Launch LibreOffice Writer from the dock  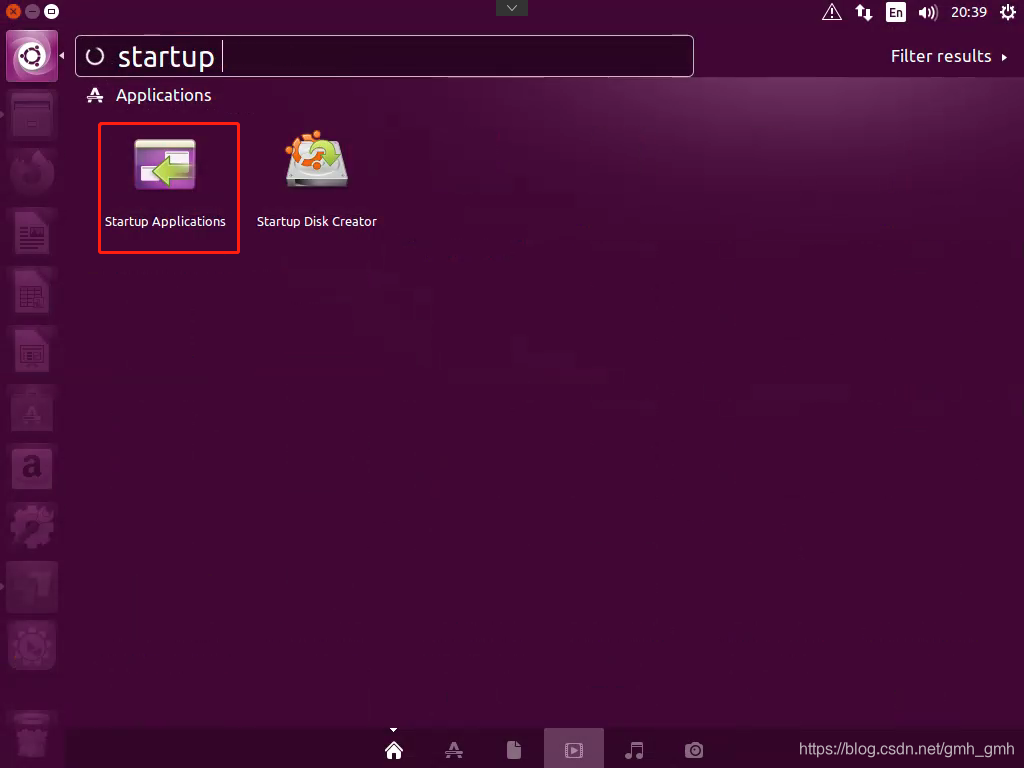(x=31, y=232)
